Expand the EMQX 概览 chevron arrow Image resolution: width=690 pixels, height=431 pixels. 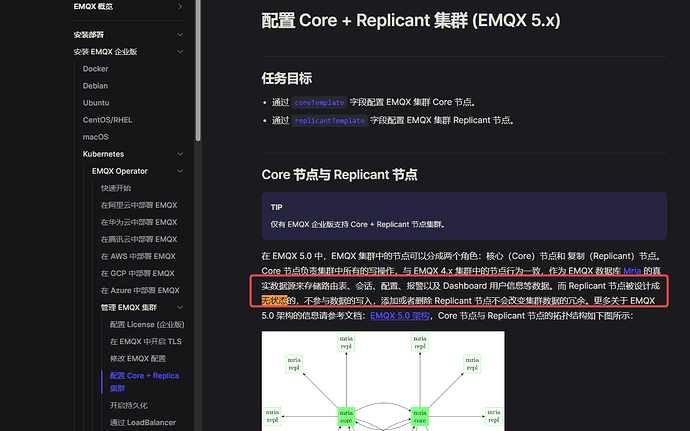pos(180,7)
